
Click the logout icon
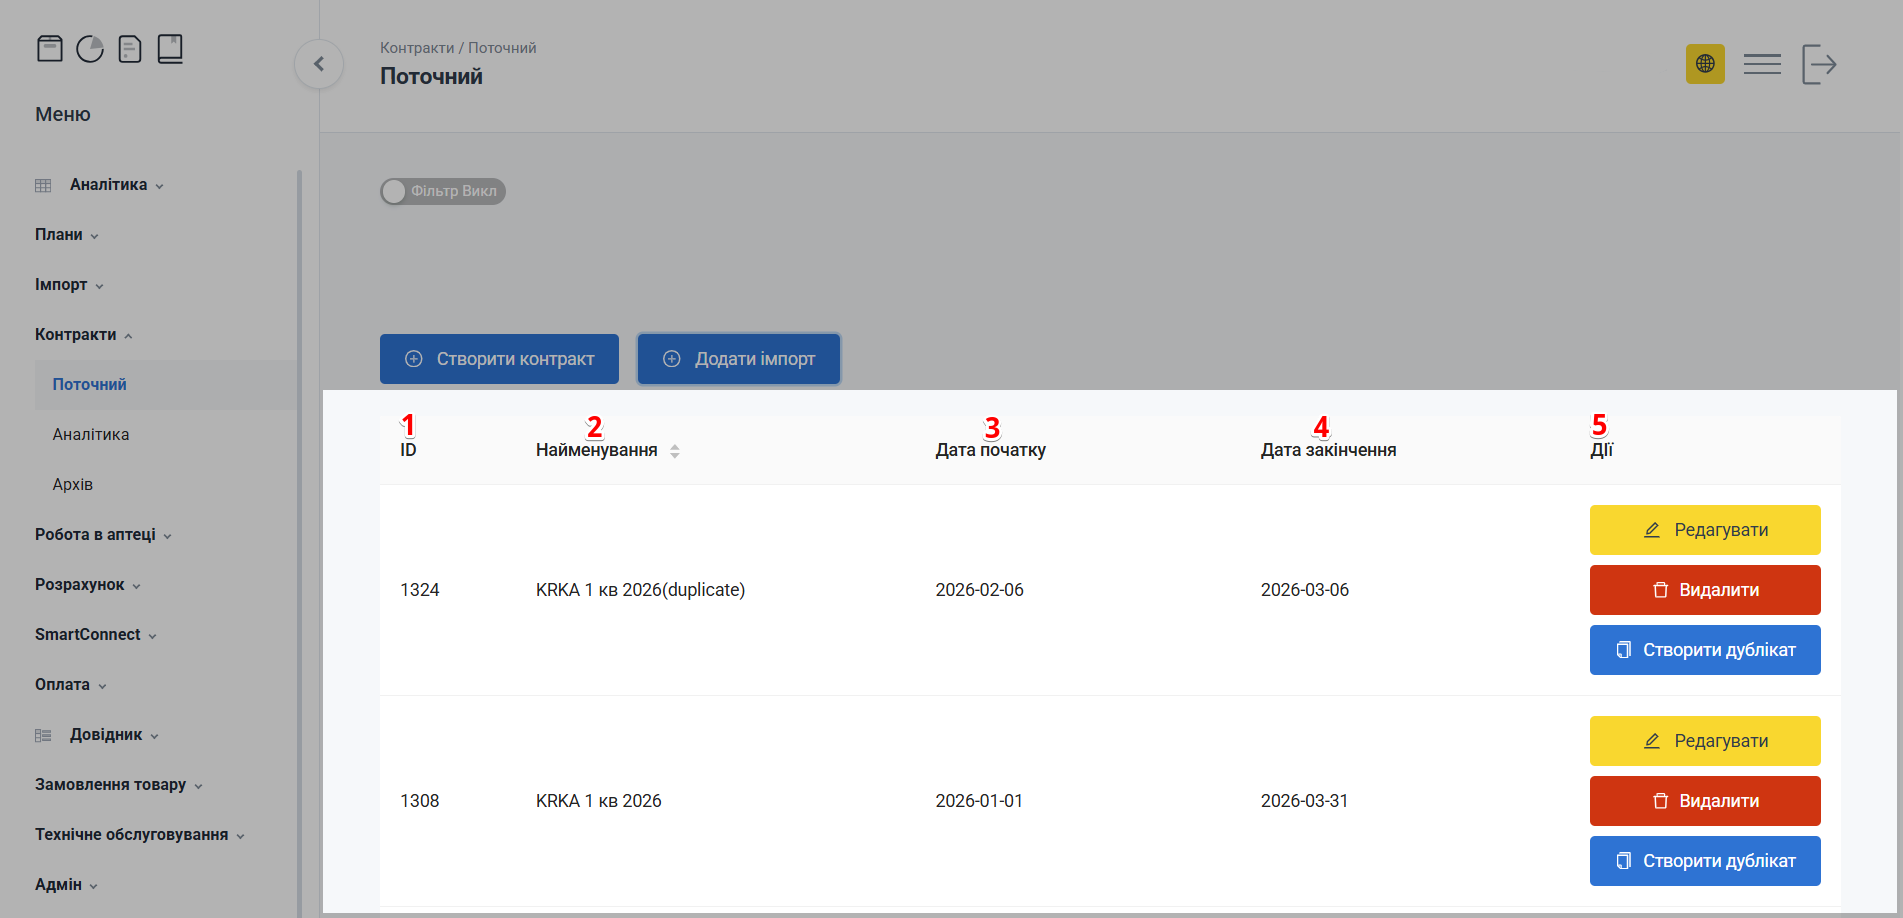(x=1819, y=64)
